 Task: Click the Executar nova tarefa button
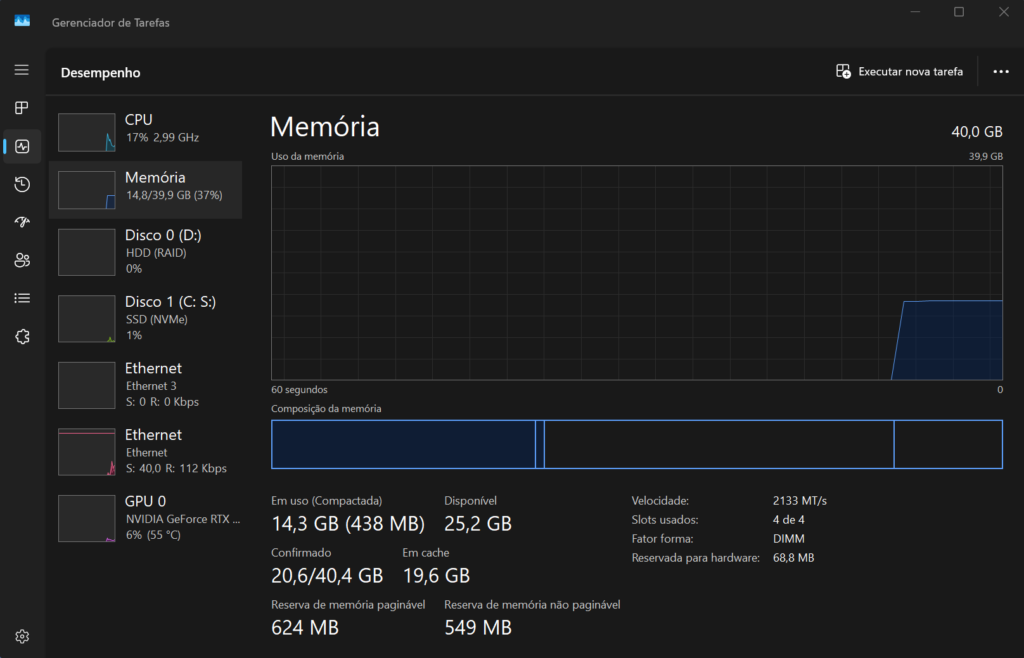click(x=898, y=71)
